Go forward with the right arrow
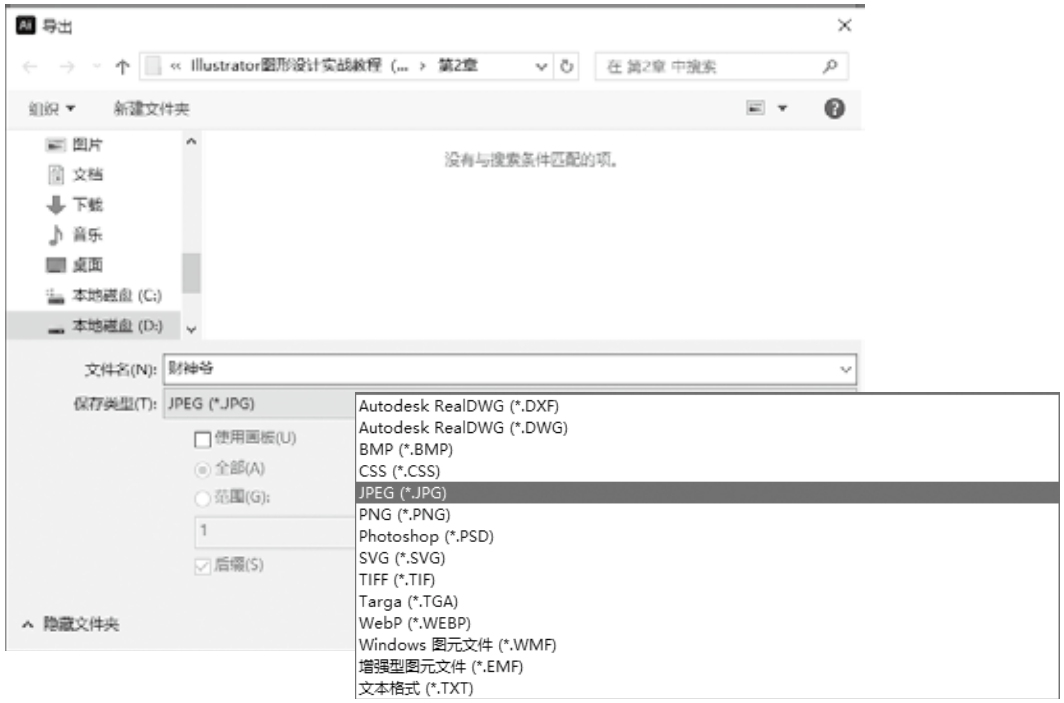 coord(67,66)
